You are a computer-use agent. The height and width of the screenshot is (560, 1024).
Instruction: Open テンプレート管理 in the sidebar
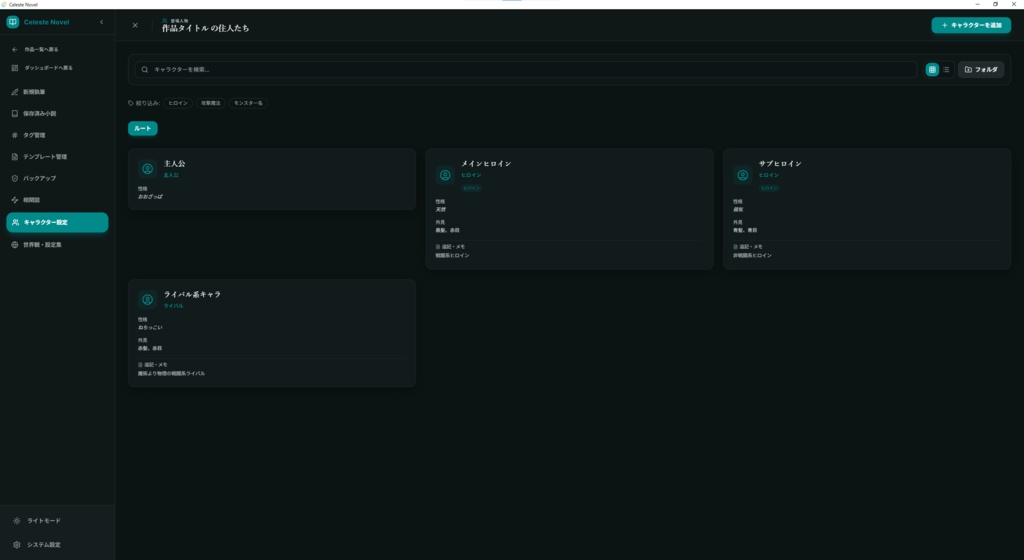click(57, 157)
